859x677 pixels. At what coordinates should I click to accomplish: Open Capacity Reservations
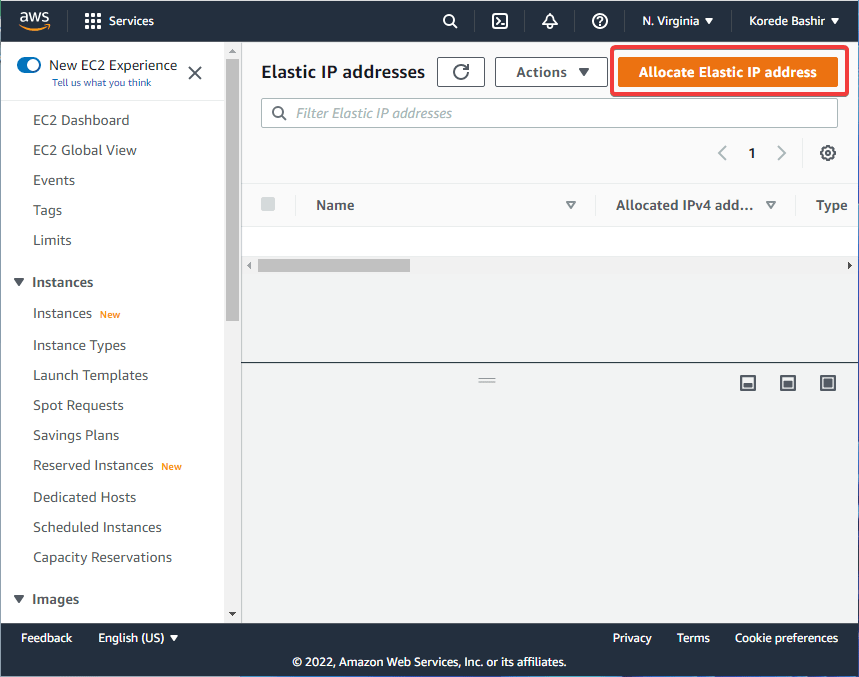pyautogui.click(x=102, y=557)
